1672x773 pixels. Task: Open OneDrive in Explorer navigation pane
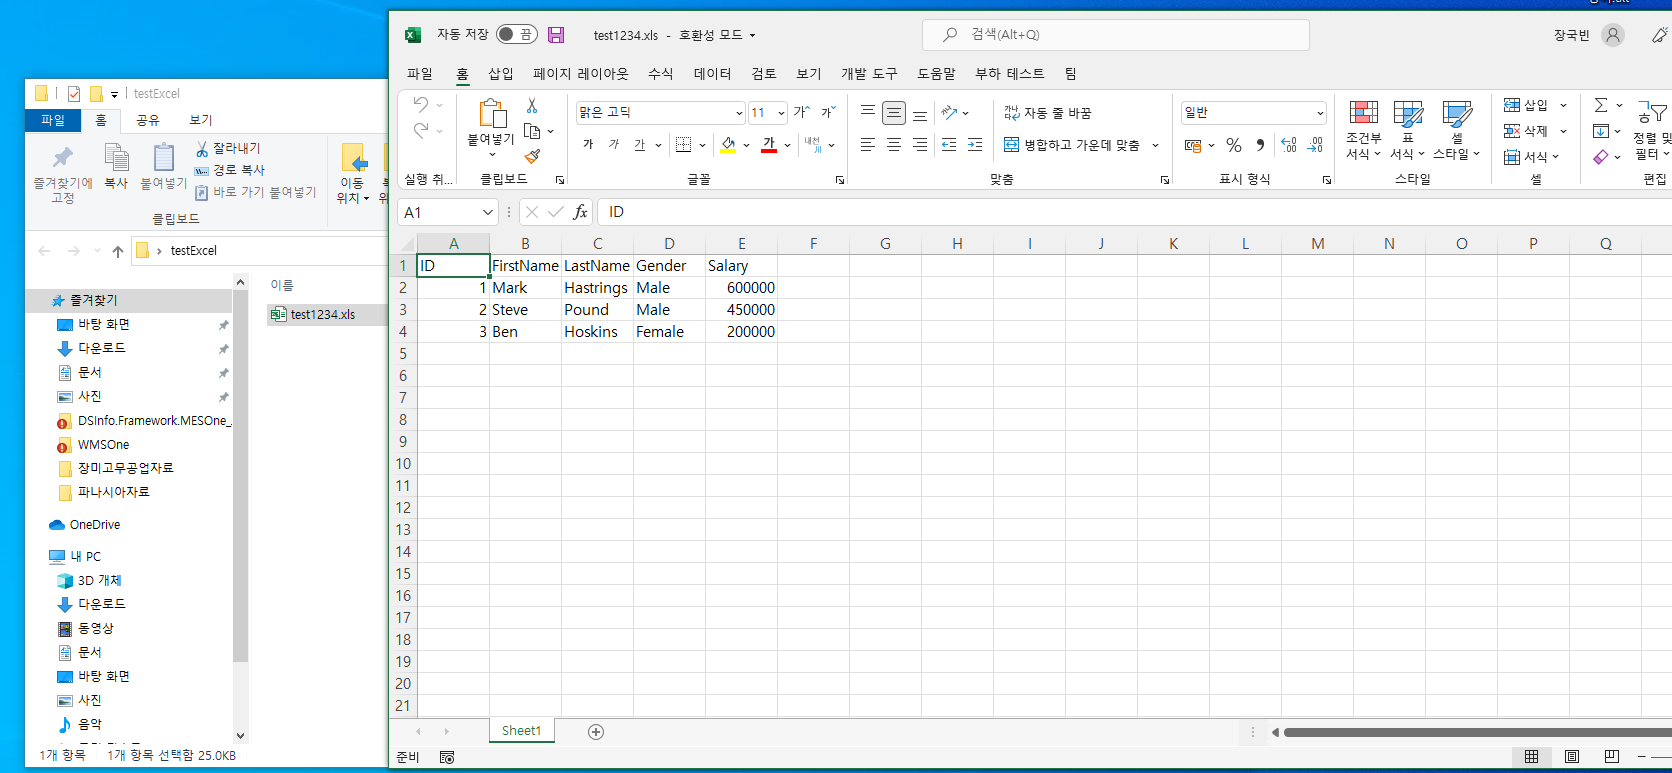95,524
